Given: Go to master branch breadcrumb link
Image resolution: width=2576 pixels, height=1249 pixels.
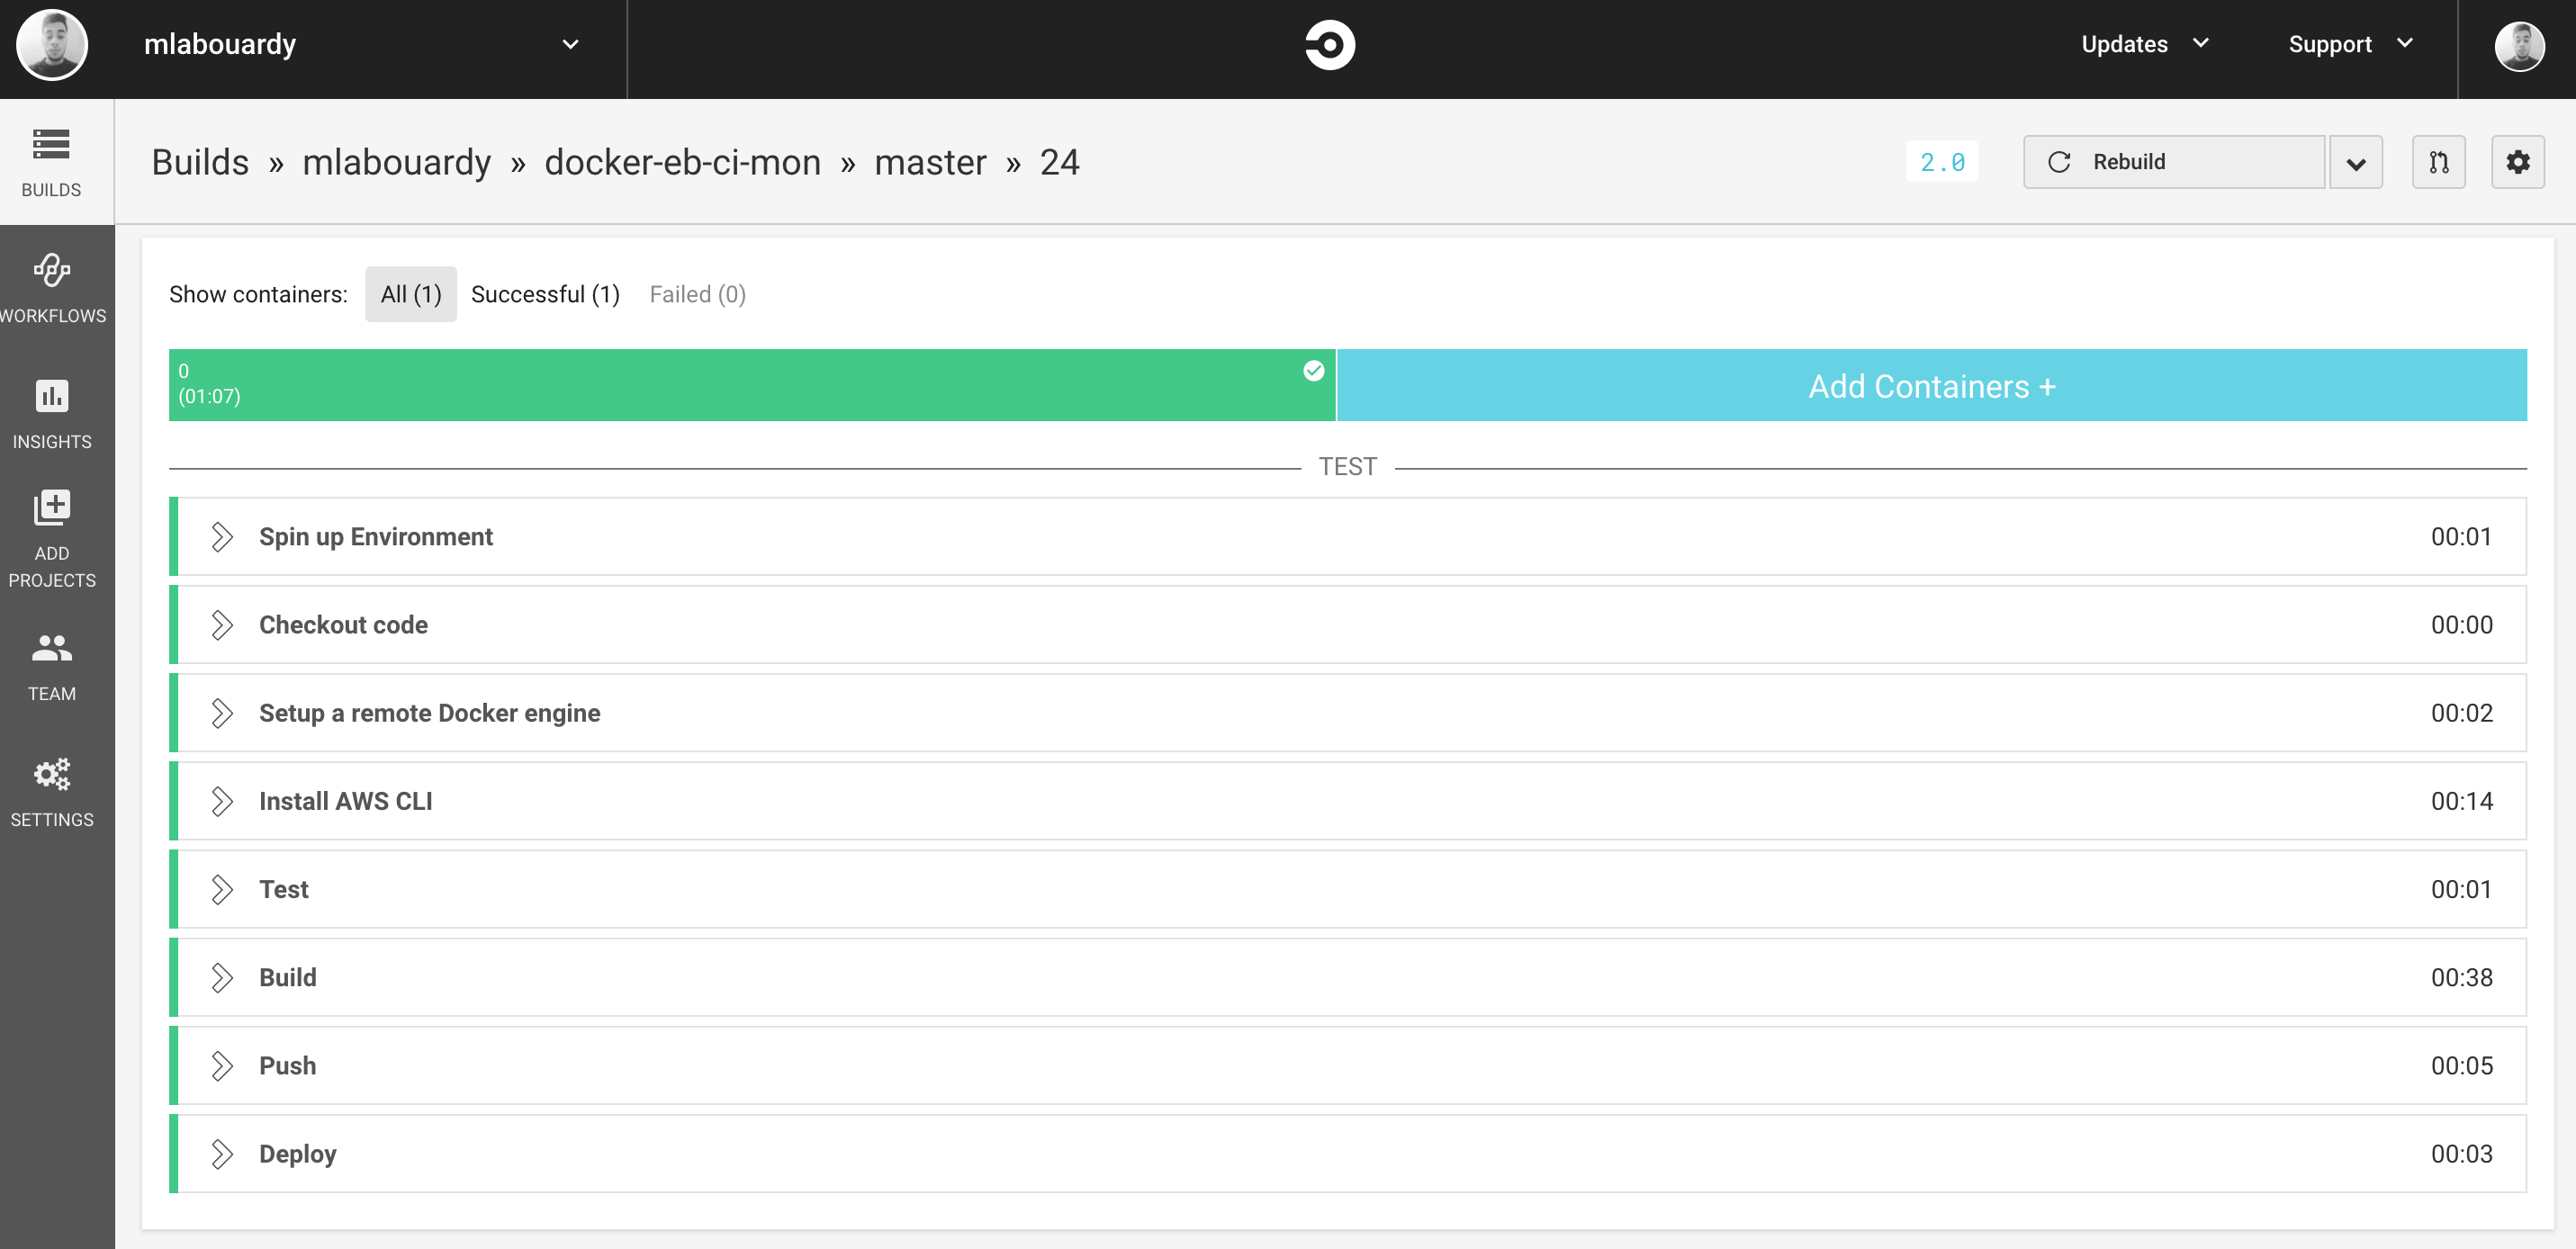Looking at the screenshot, I should coord(930,162).
